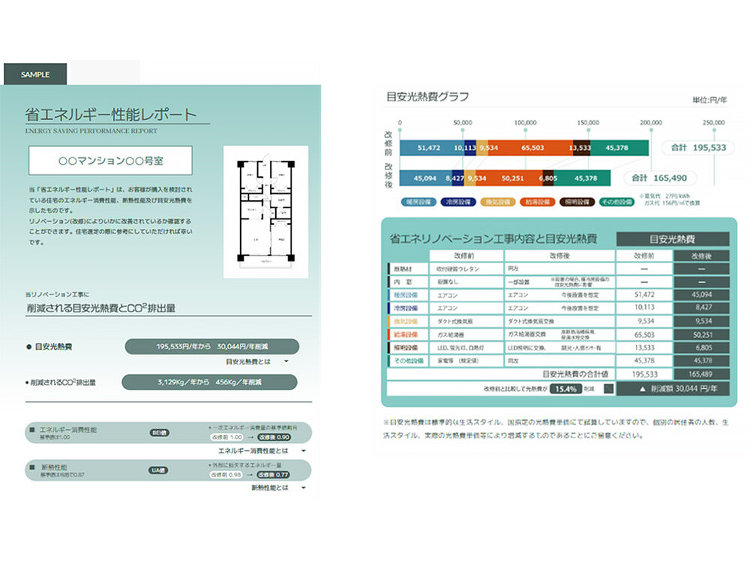The image size is (750, 562).
Task: Click the 6,805 lighting bar segment
Action: pyautogui.click(x=548, y=178)
